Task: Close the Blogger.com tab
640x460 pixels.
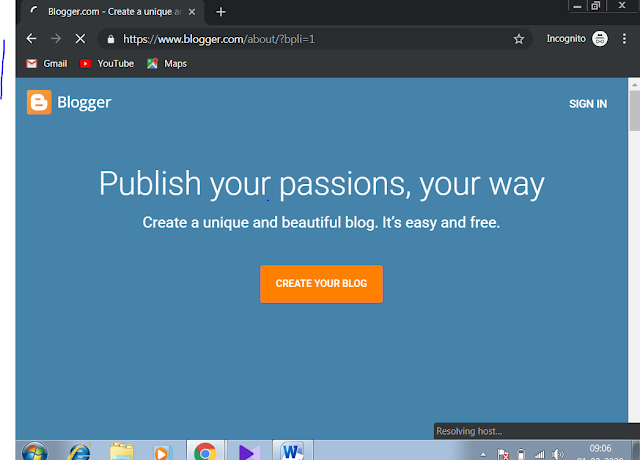Action: coord(192,12)
